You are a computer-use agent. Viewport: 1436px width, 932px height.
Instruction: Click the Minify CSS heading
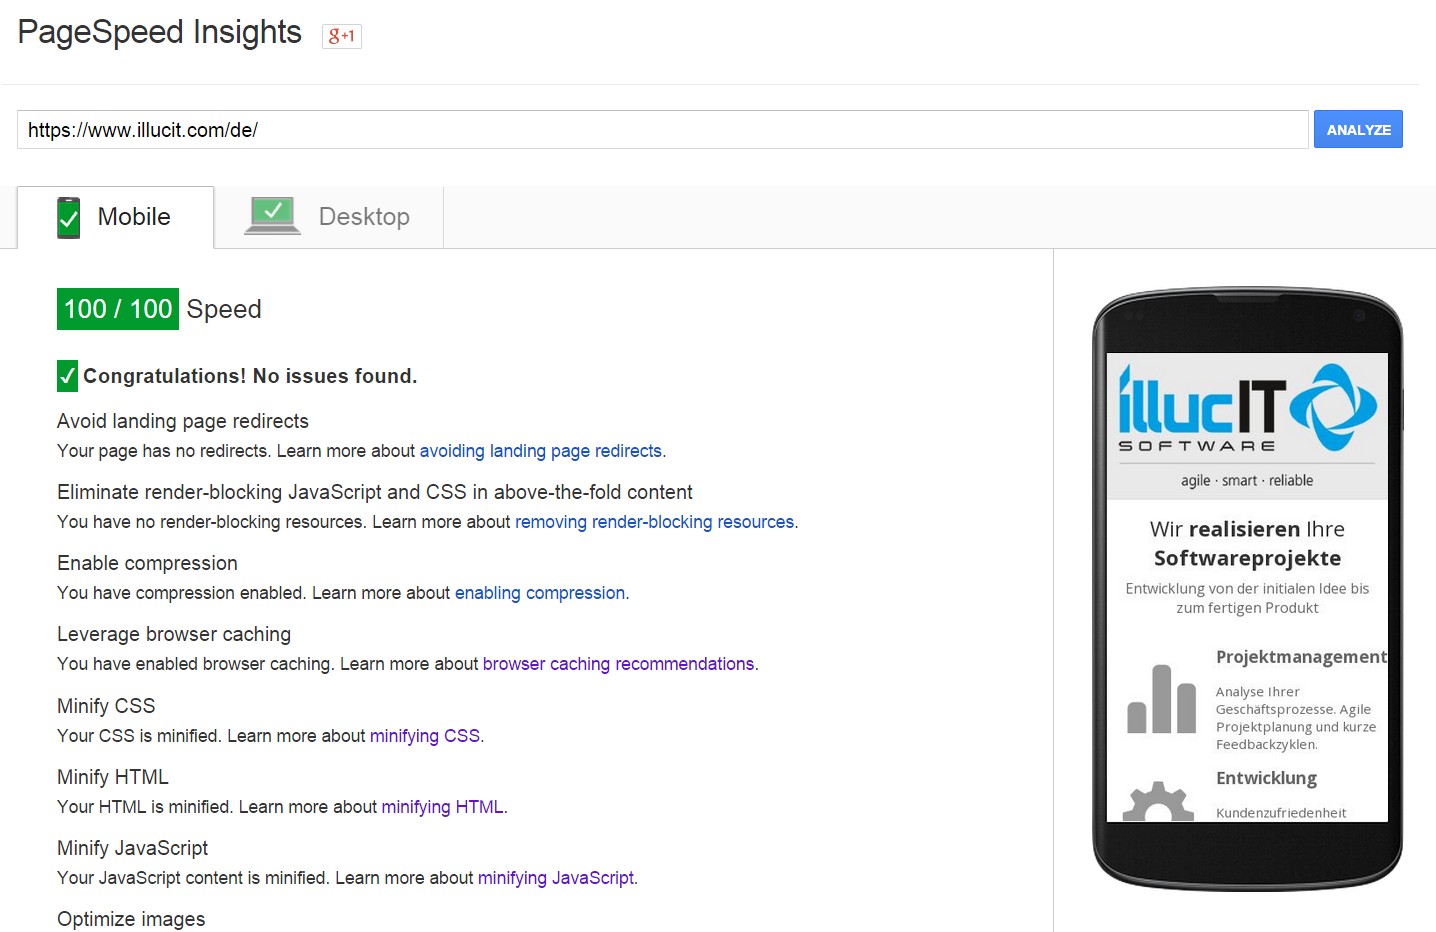point(106,706)
